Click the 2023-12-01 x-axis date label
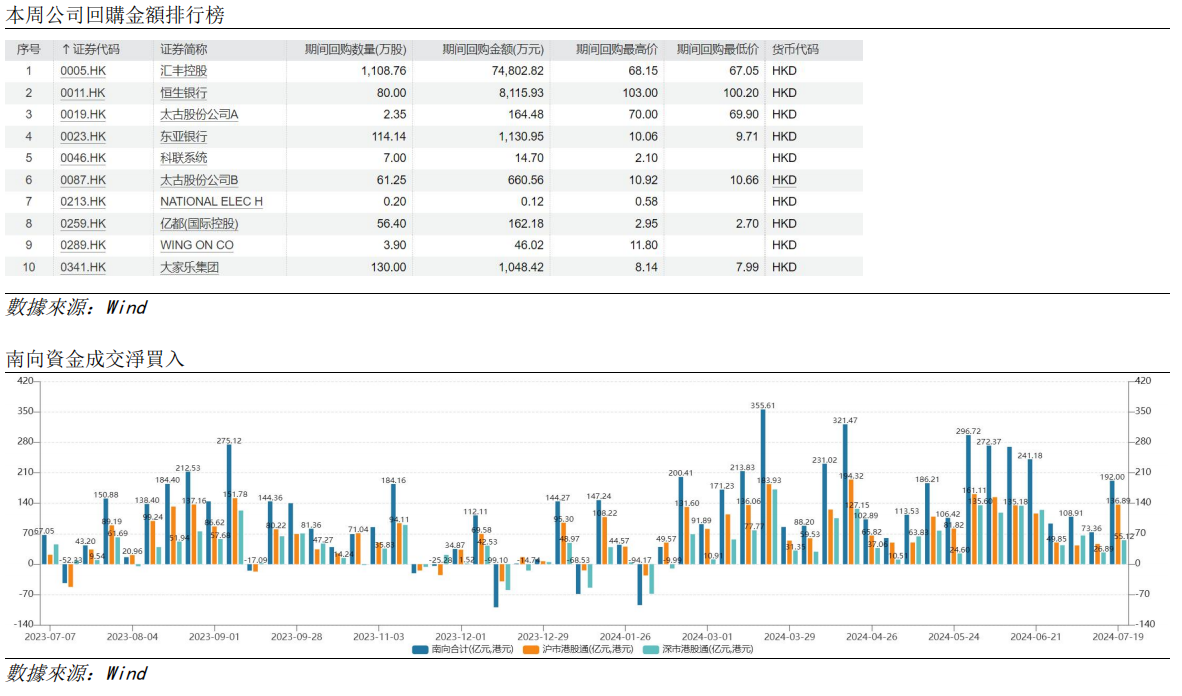The width and height of the screenshot is (1182, 696). pyautogui.click(x=461, y=637)
